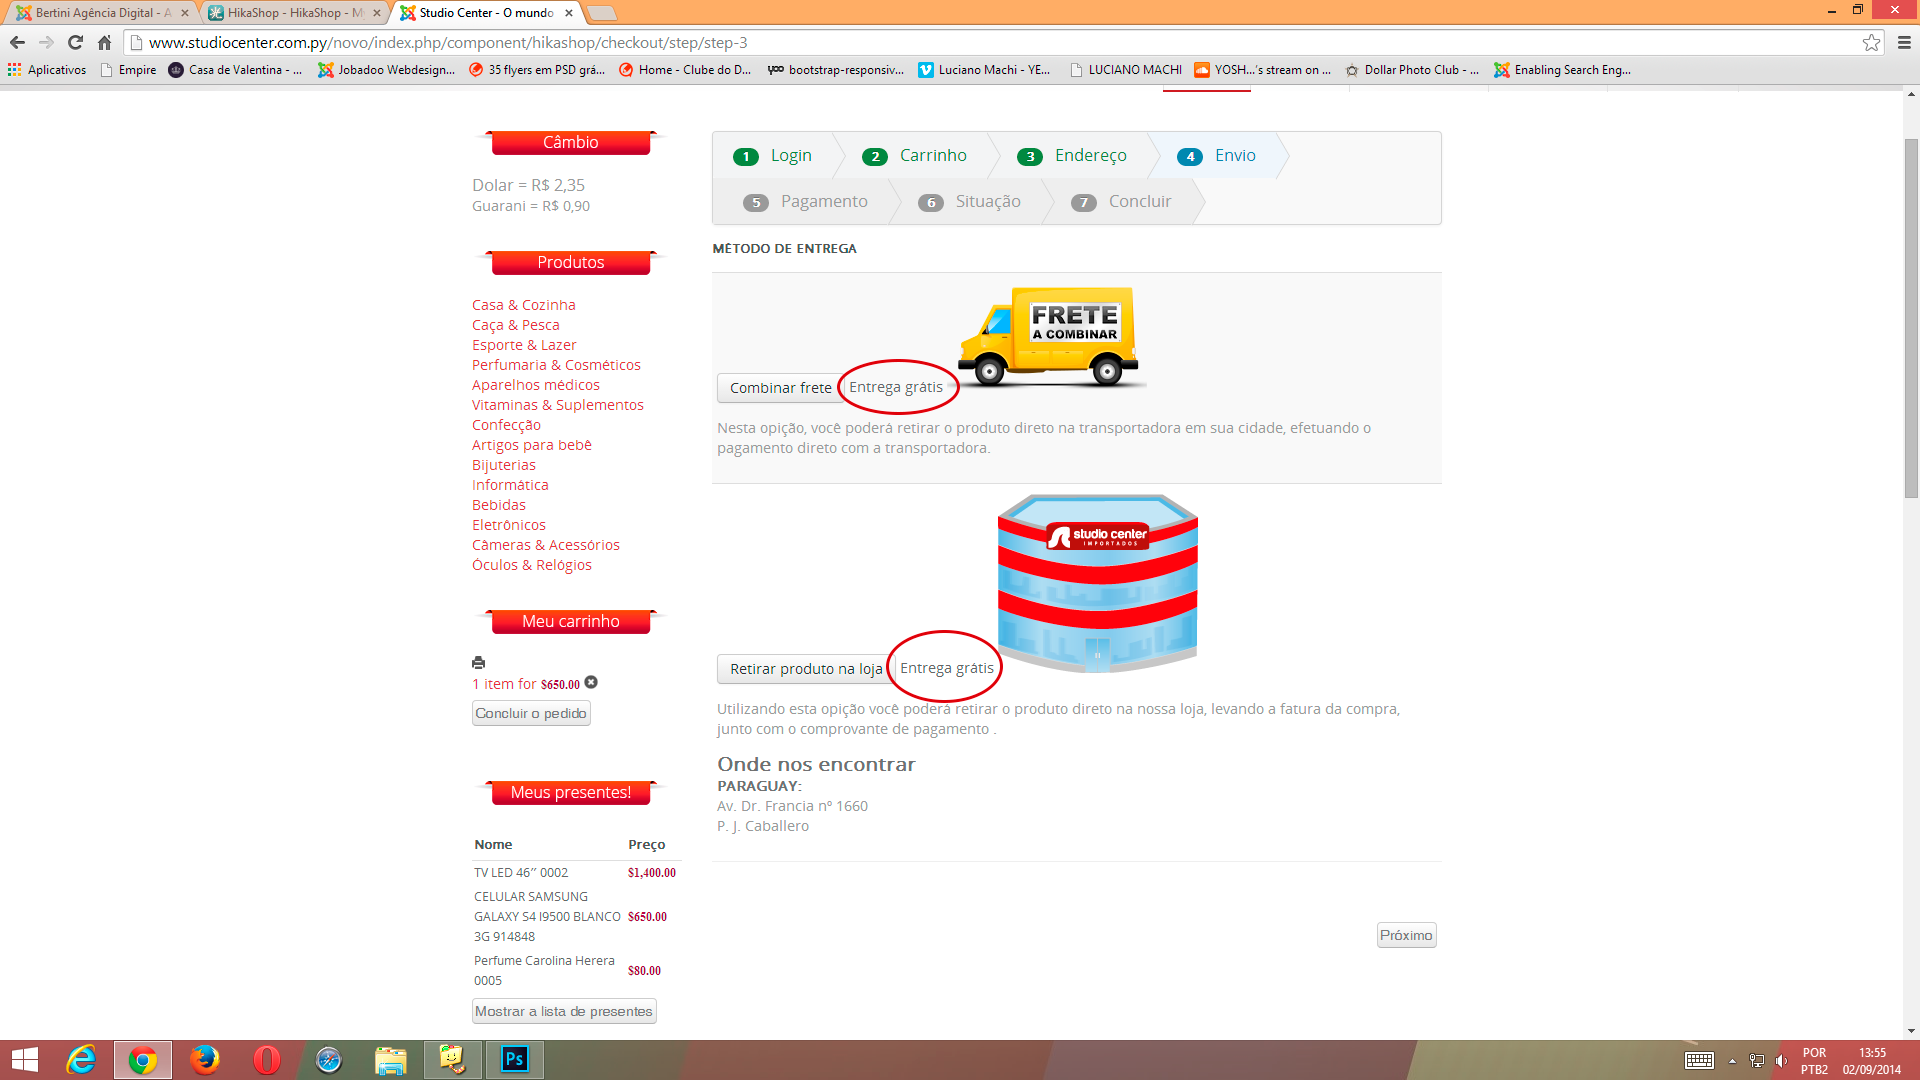
Task: Click Mostrar a lista de presentes
Action: point(564,1011)
